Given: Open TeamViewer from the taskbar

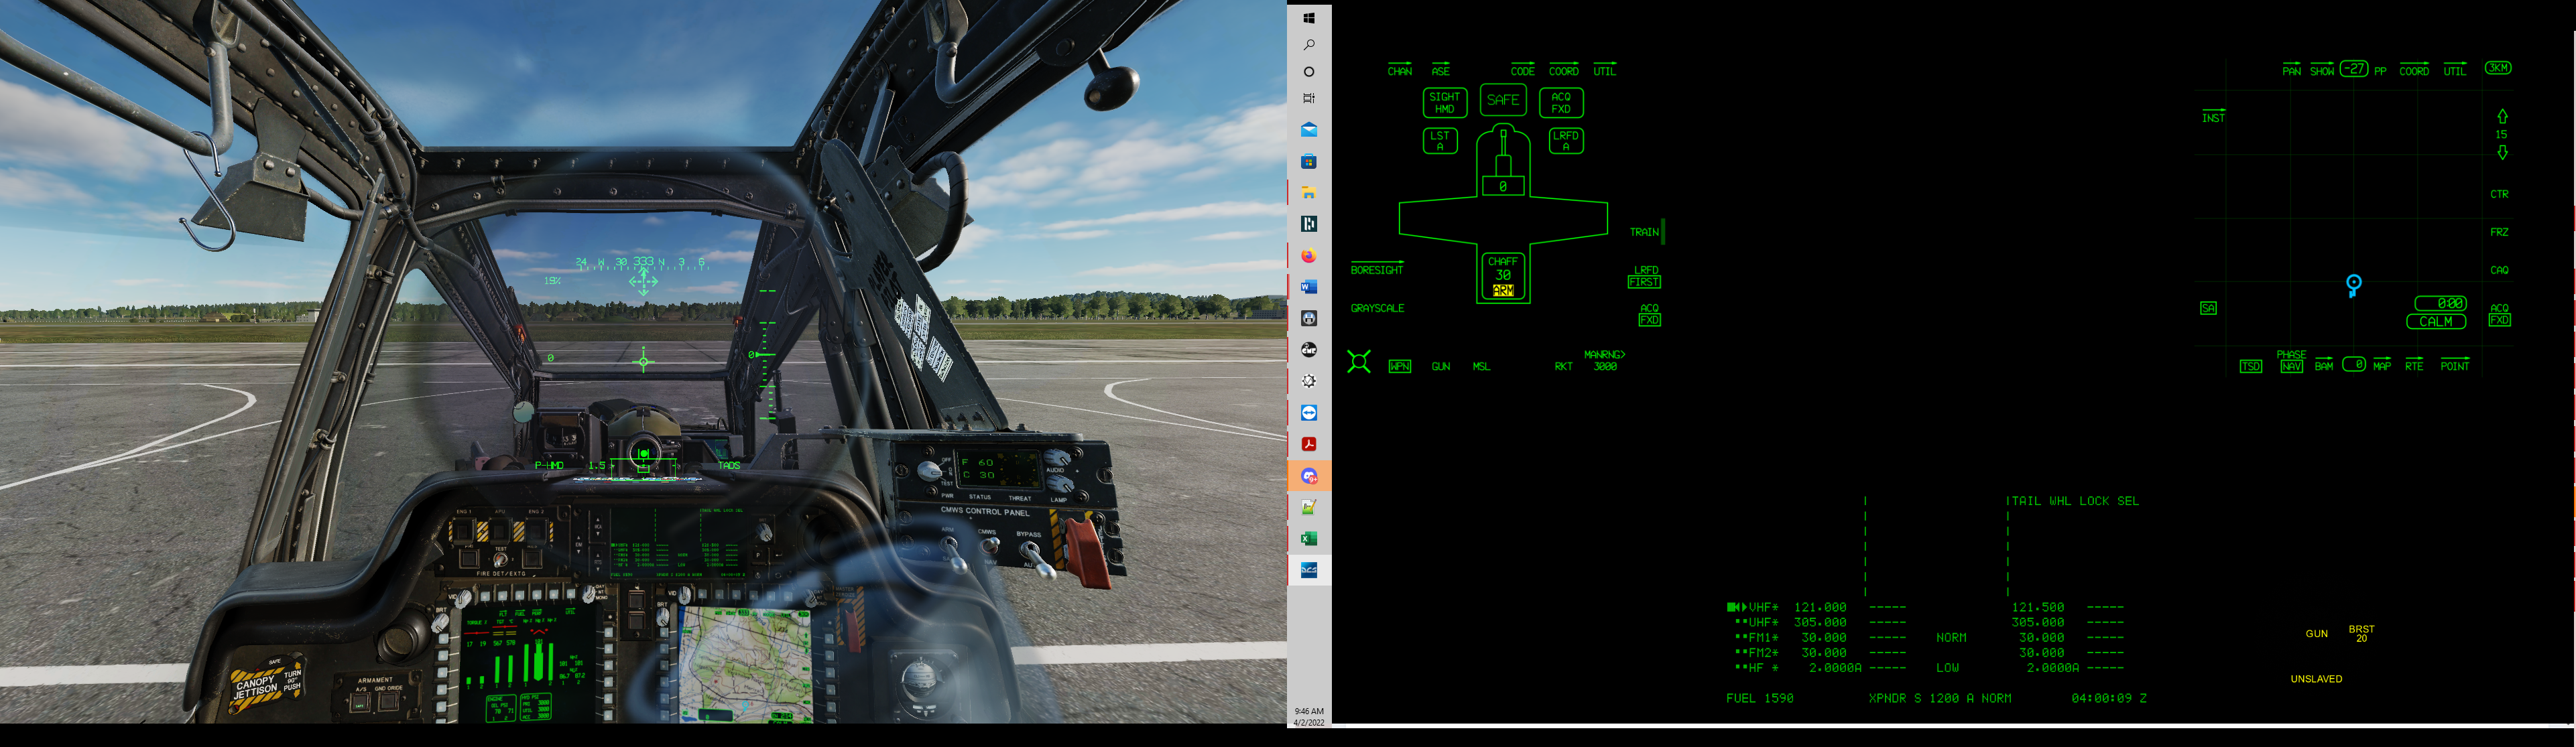Looking at the screenshot, I should (1308, 413).
